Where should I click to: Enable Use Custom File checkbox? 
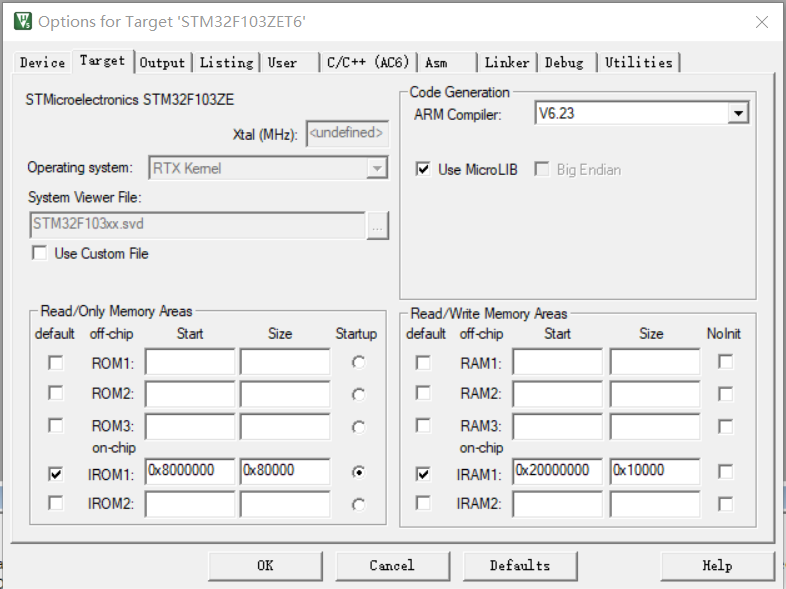coord(40,253)
